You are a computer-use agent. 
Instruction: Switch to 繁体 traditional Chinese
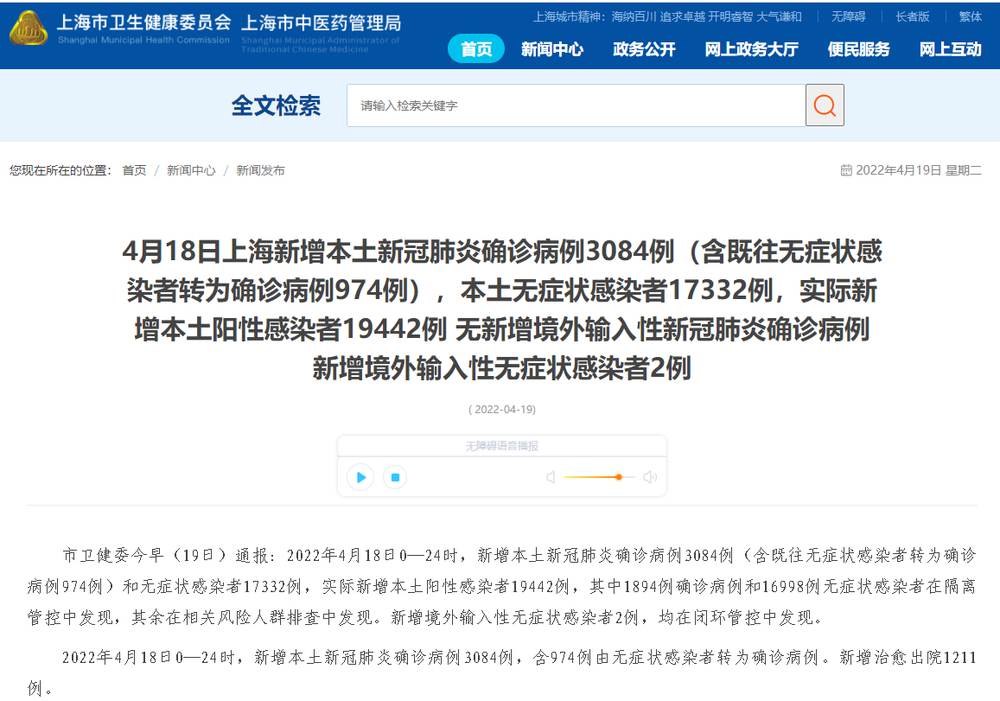[970, 17]
